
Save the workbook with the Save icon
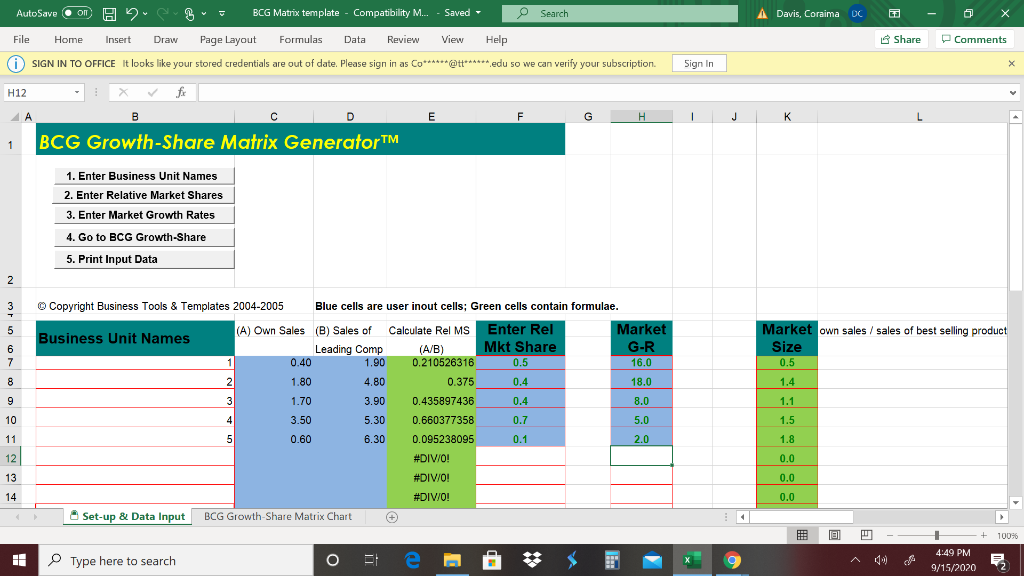[x=108, y=13]
